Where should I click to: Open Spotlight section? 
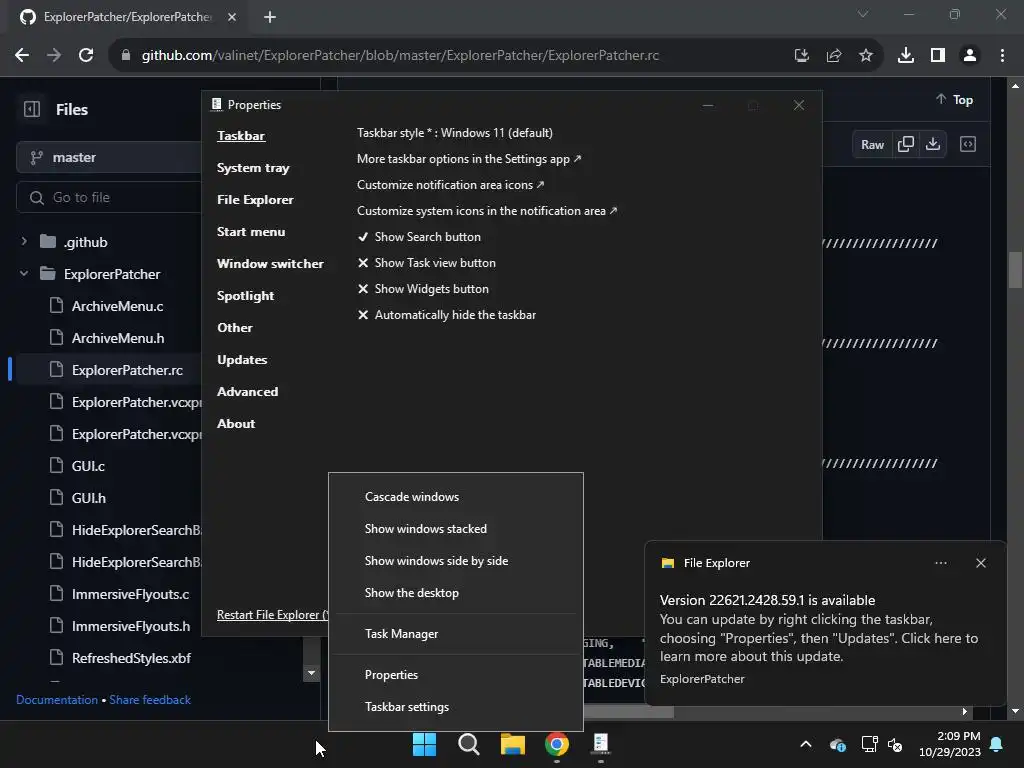pyautogui.click(x=245, y=296)
